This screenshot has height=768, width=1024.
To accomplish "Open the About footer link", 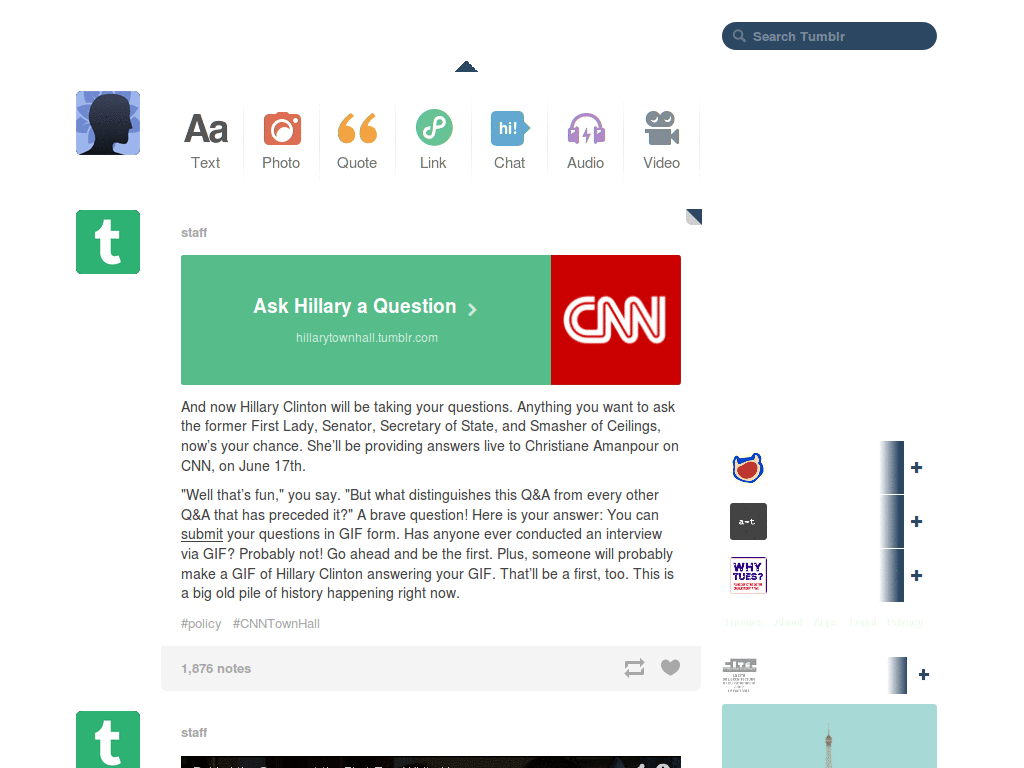I will tap(788, 622).
